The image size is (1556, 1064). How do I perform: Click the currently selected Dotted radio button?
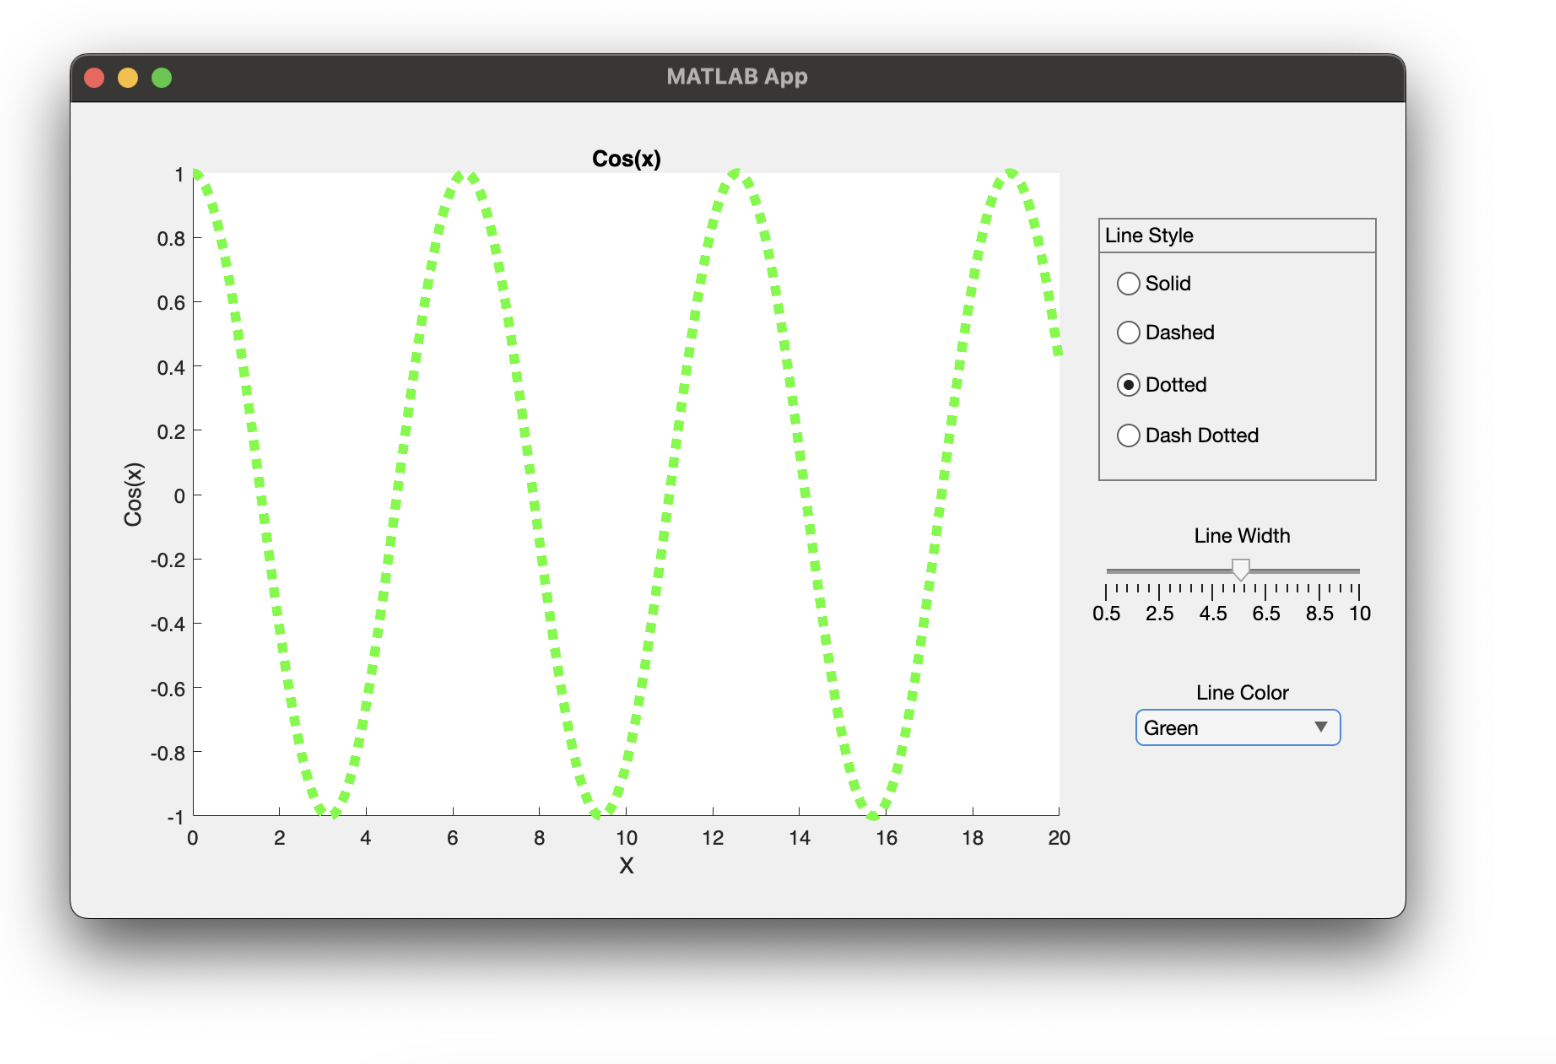click(1129, 384)
